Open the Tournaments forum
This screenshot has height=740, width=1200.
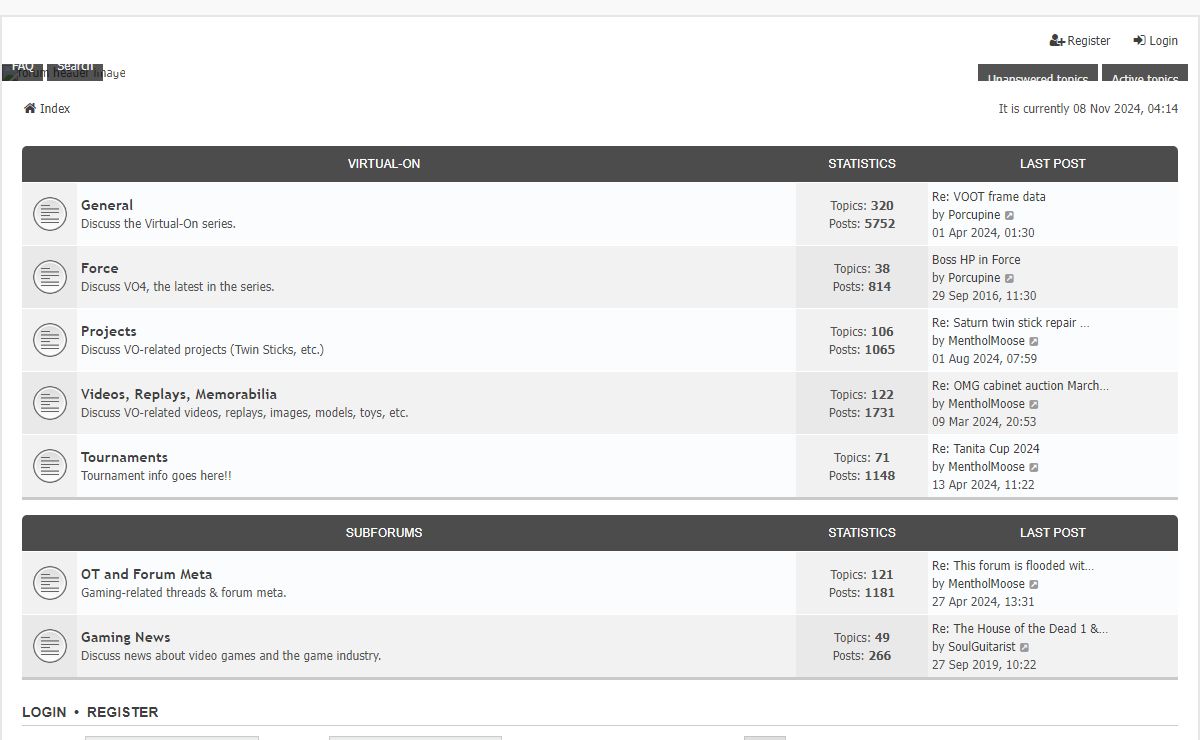(124, 457)
